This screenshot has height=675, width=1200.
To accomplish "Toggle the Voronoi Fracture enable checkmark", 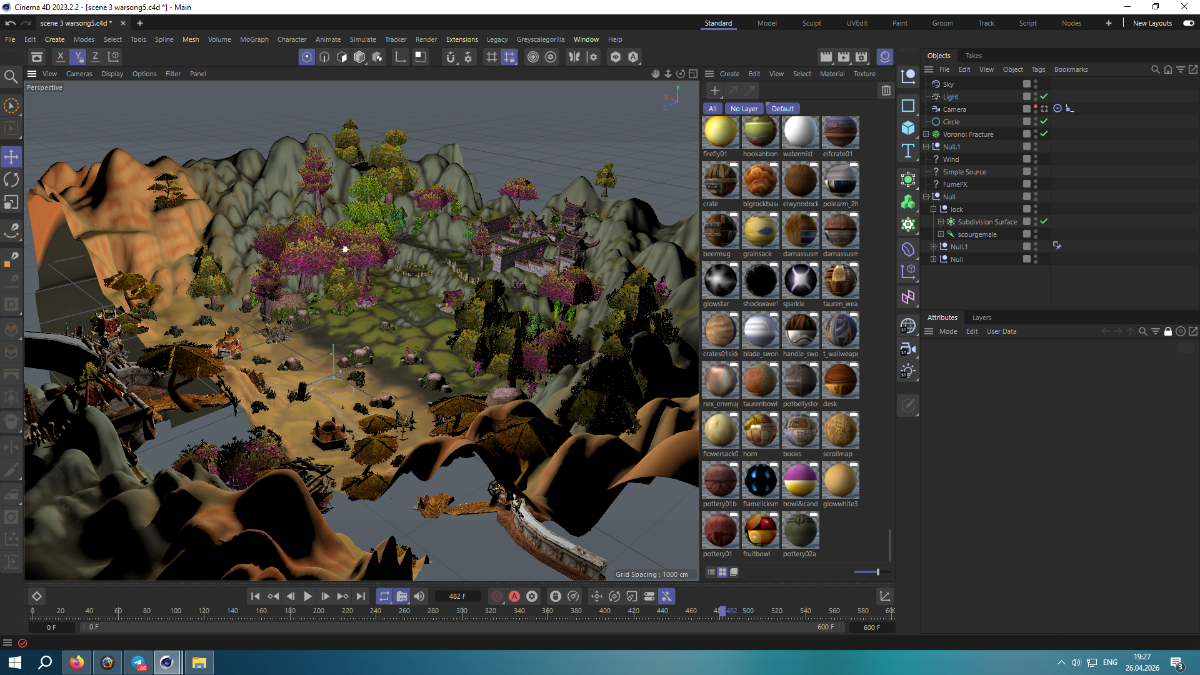I will click(x=1044, y=134).
